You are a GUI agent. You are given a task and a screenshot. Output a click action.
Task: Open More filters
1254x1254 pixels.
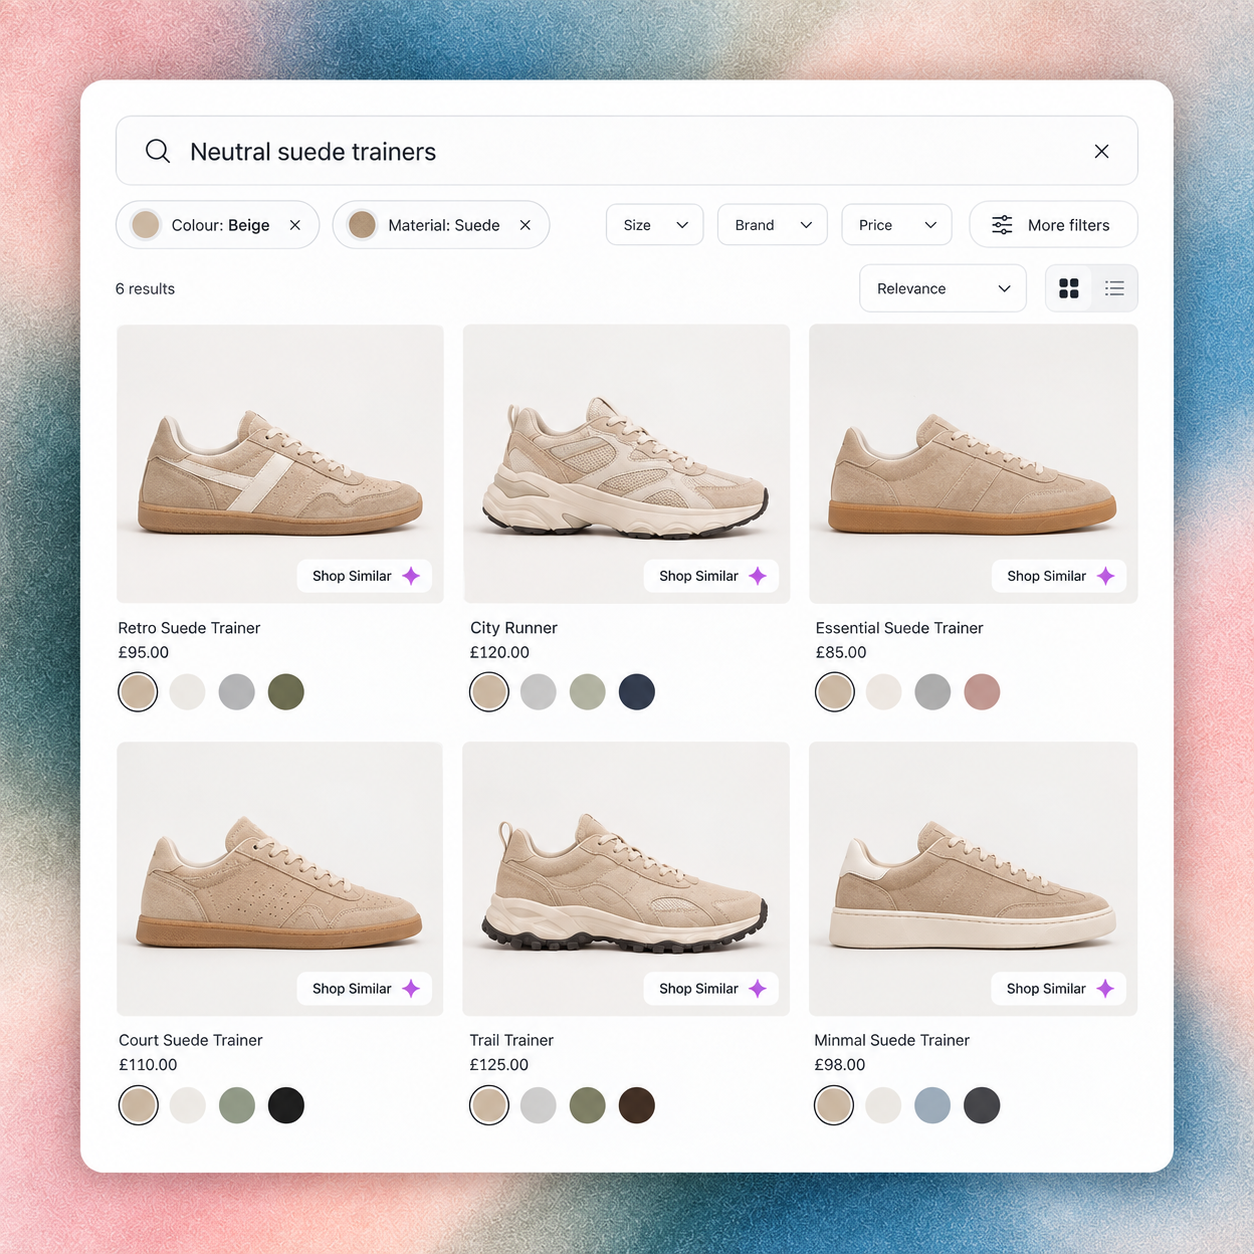pyautogui.click(x=1053, y=225)
